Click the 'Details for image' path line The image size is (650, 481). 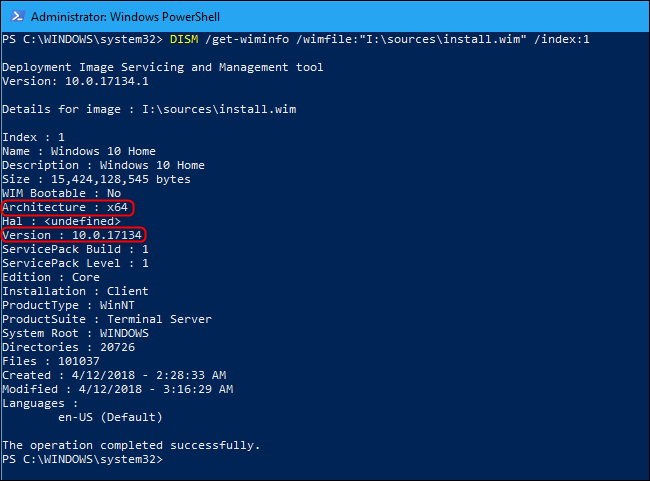click(x=149, y=109)
